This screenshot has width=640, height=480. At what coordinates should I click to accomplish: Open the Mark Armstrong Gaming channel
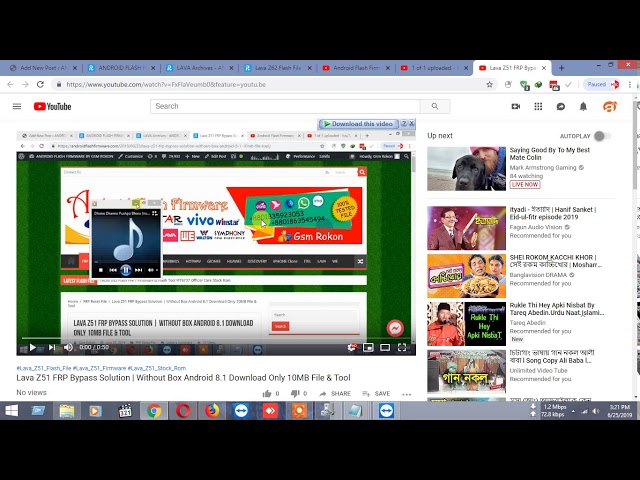point(543,167)
